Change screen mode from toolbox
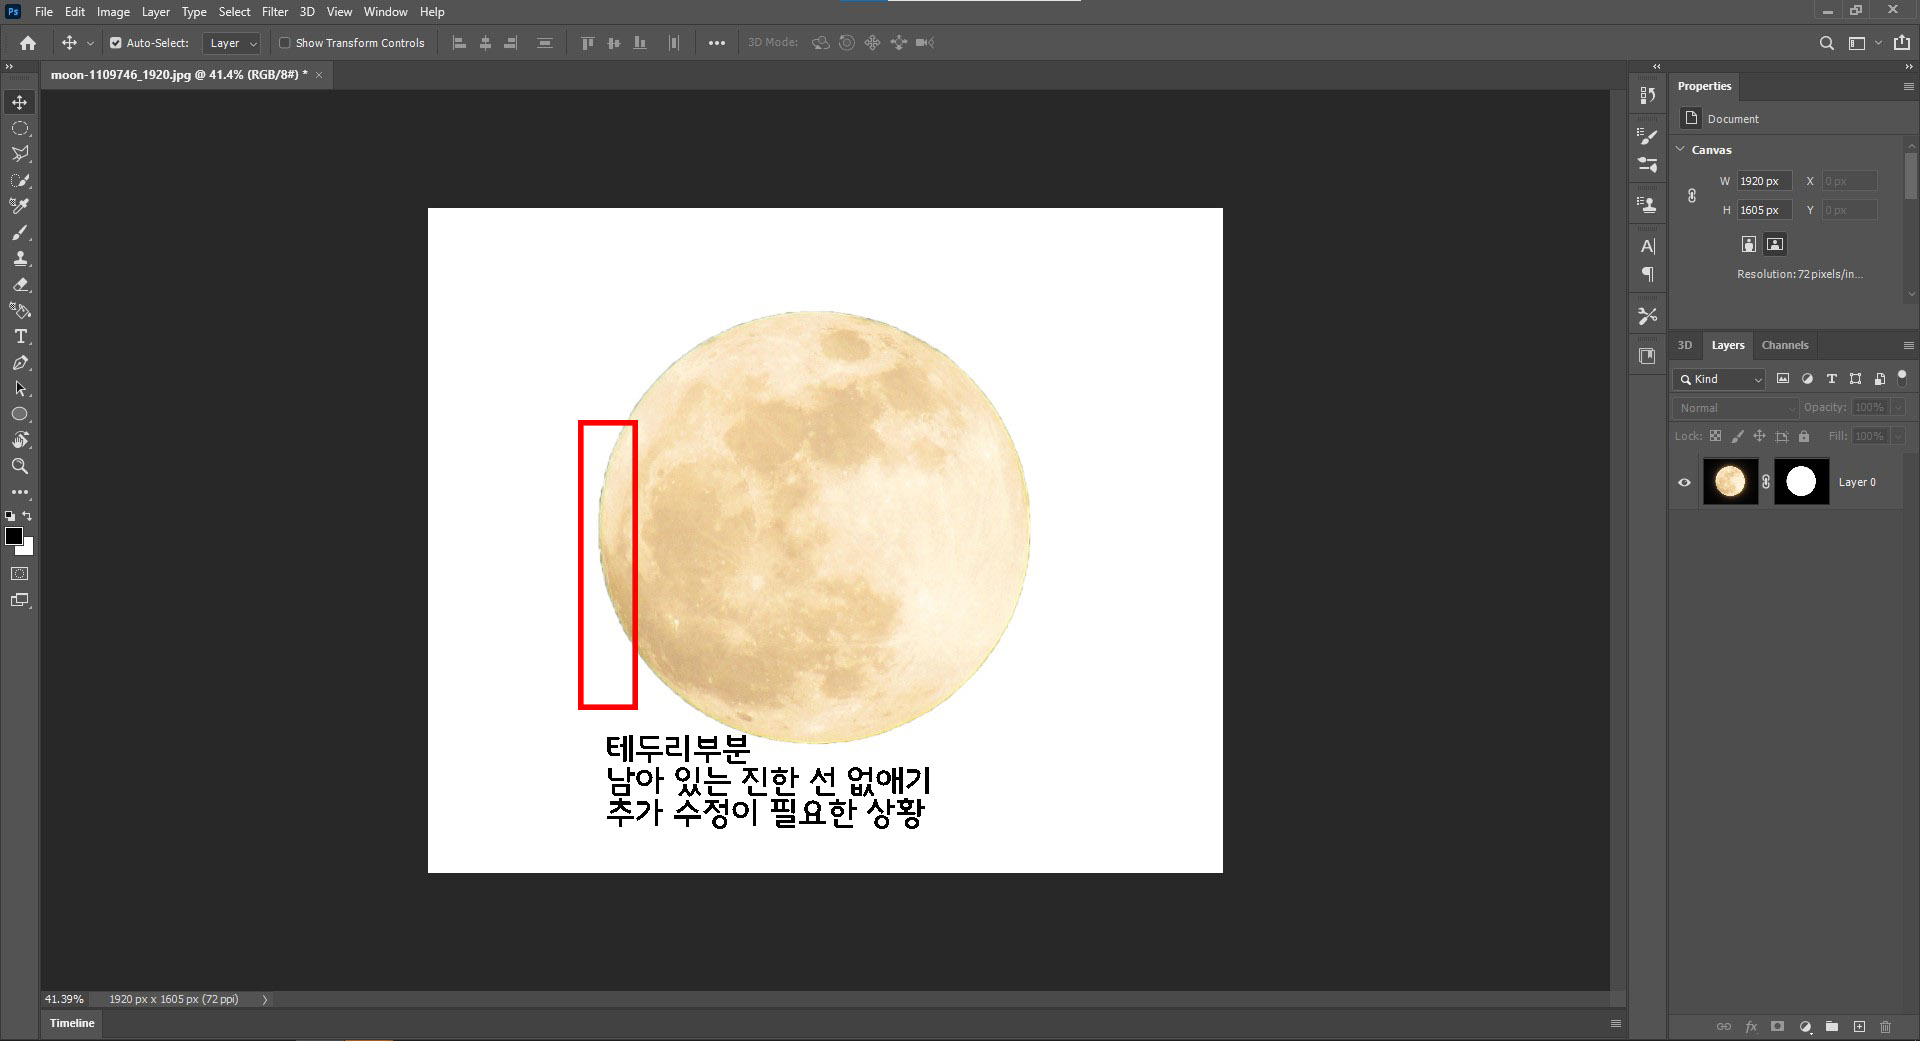The width and height of the screenshot is (1920, 1041). pyautogui.click(x=20, y=600)
